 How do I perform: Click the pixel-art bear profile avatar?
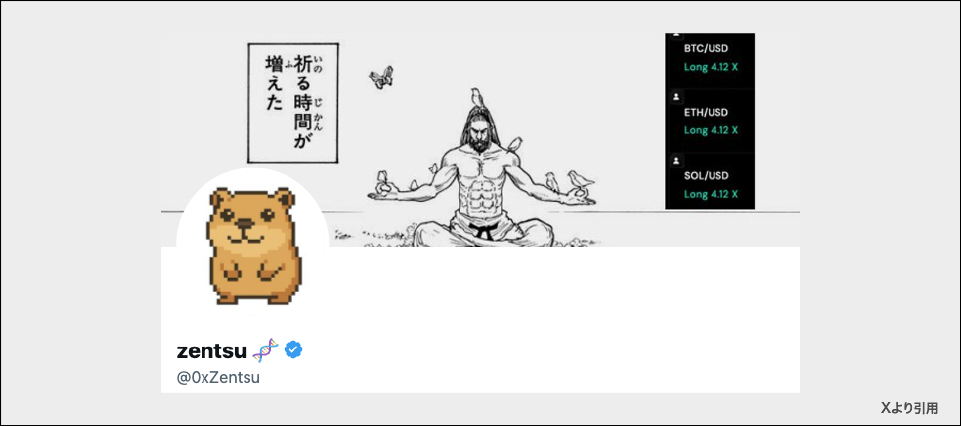point(253,245)
